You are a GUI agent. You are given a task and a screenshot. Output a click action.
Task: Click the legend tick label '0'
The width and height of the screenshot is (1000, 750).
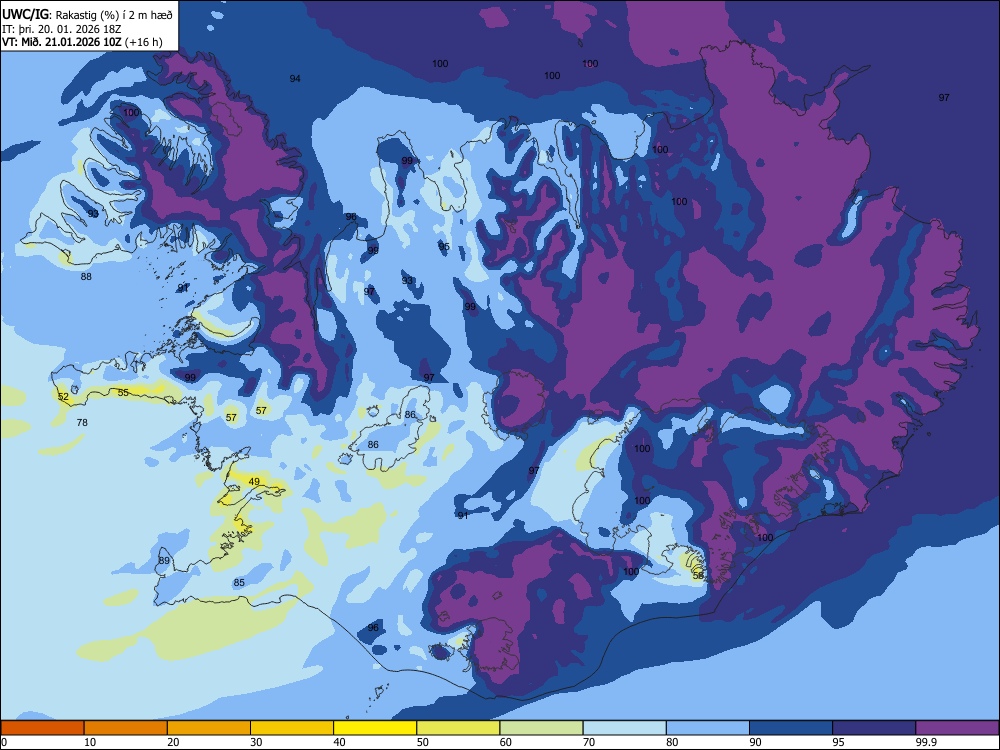tap(4, 742)
